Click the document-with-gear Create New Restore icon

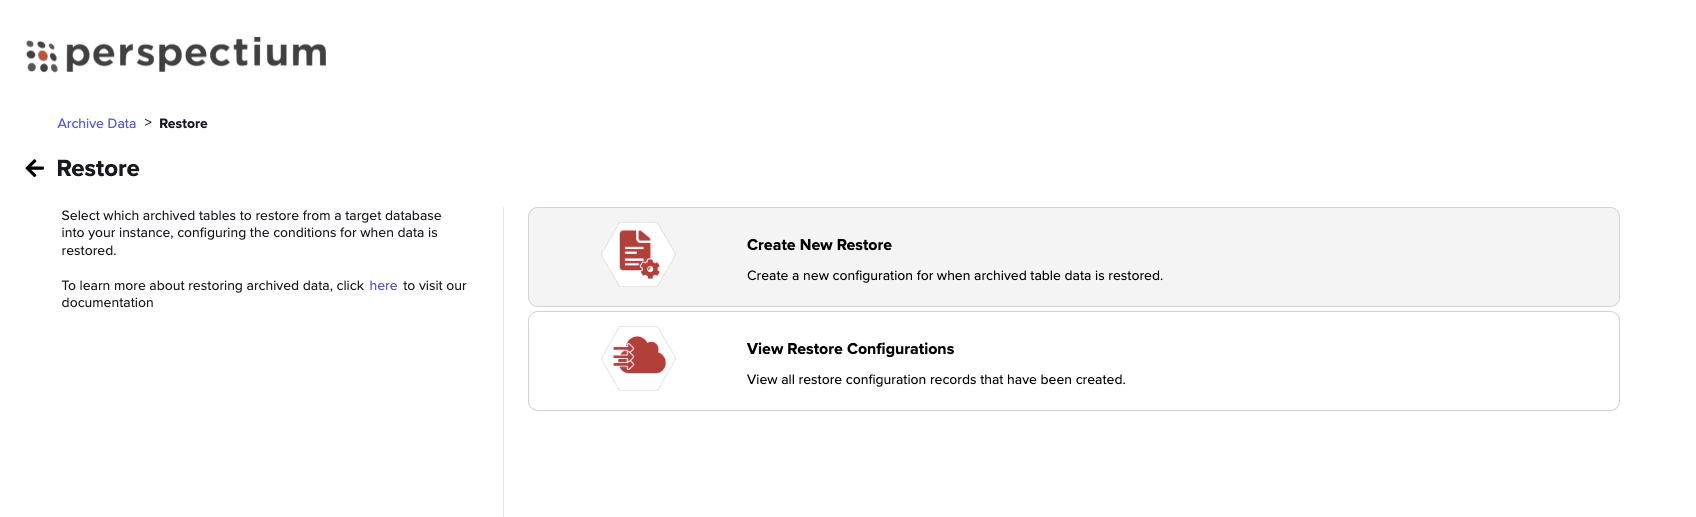pyautogui.click(x=639, y=254)
